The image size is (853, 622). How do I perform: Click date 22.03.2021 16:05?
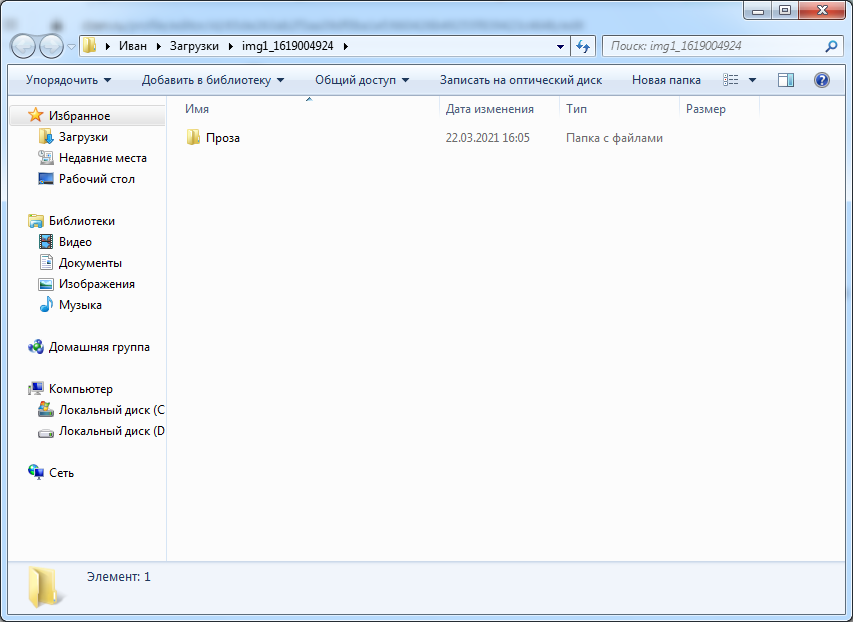487,138
